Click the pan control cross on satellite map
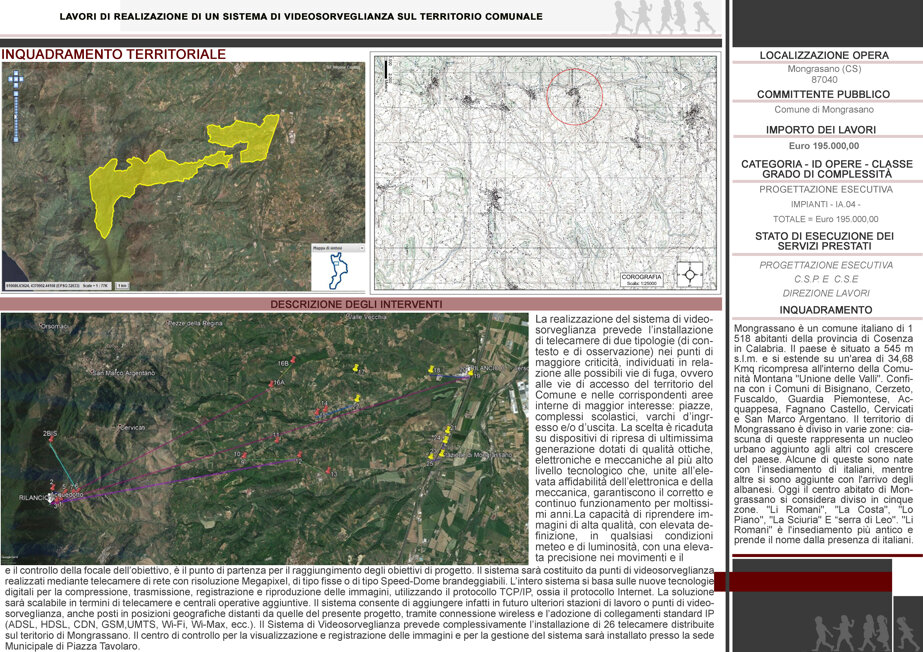Viewport: 923px width, 652px height. [x=16, y=79]
